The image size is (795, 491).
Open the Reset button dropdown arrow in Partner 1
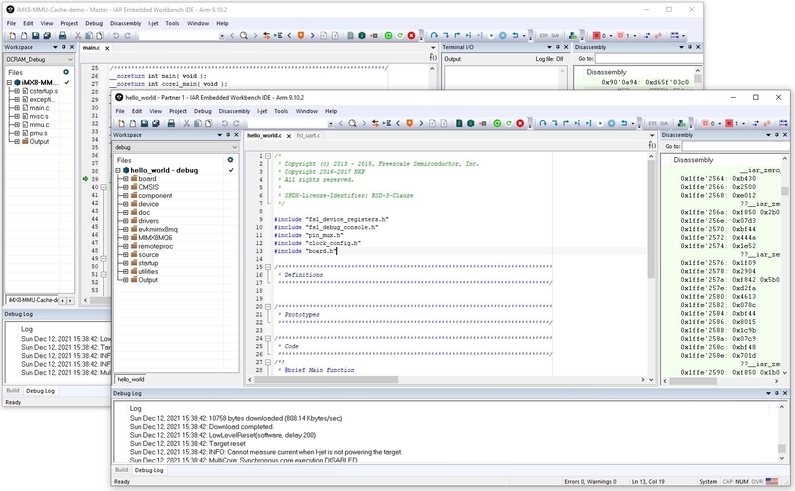(x=633, y=124)
